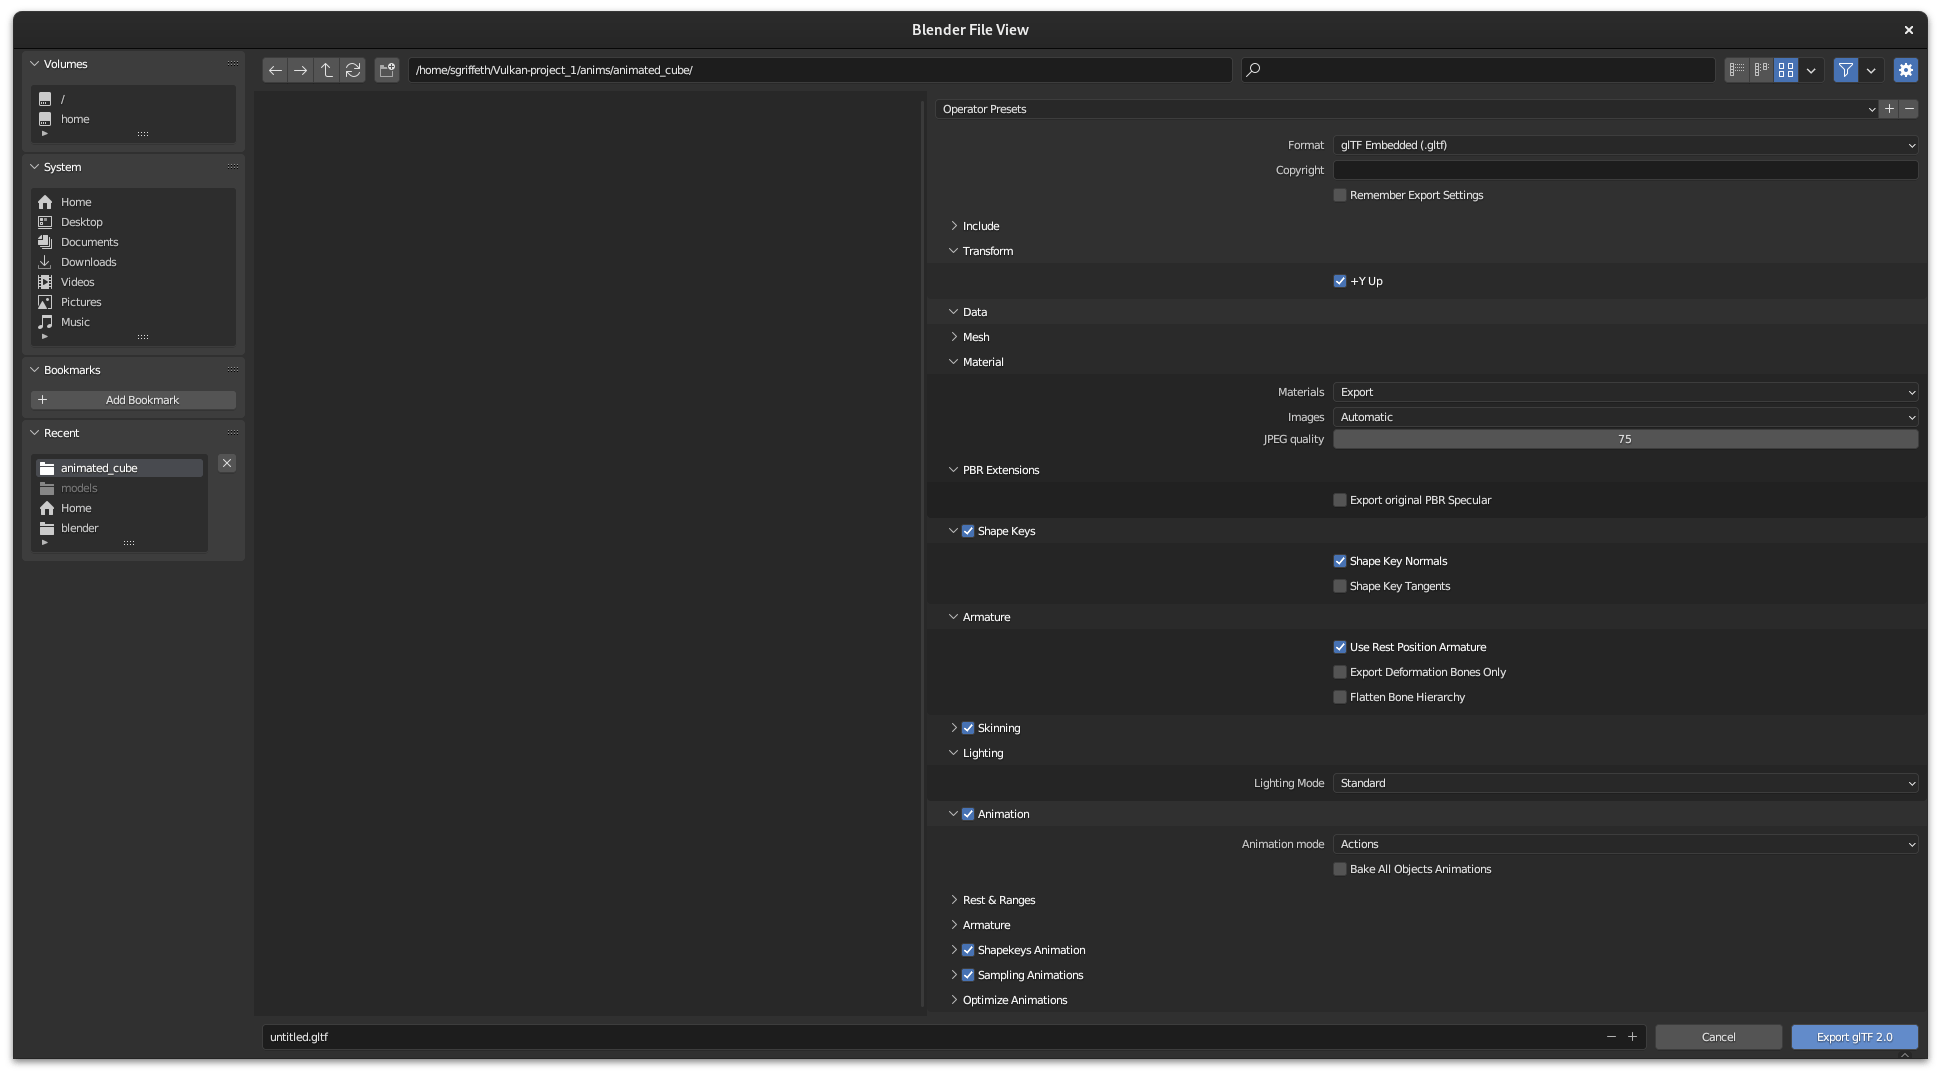Click the Export glTF 2.0 button

(1855, 1037)
